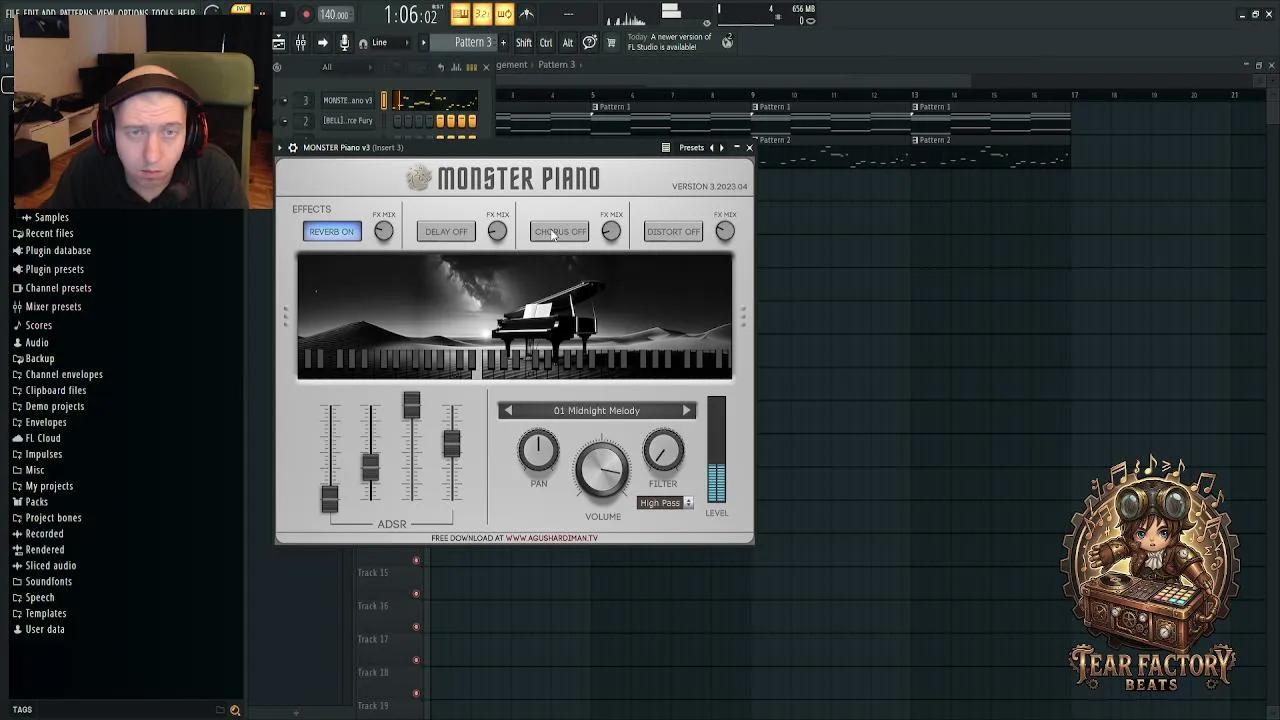The image size is (1280, 720).
Task: Enable the Delay effect
Action: [446, 232]
